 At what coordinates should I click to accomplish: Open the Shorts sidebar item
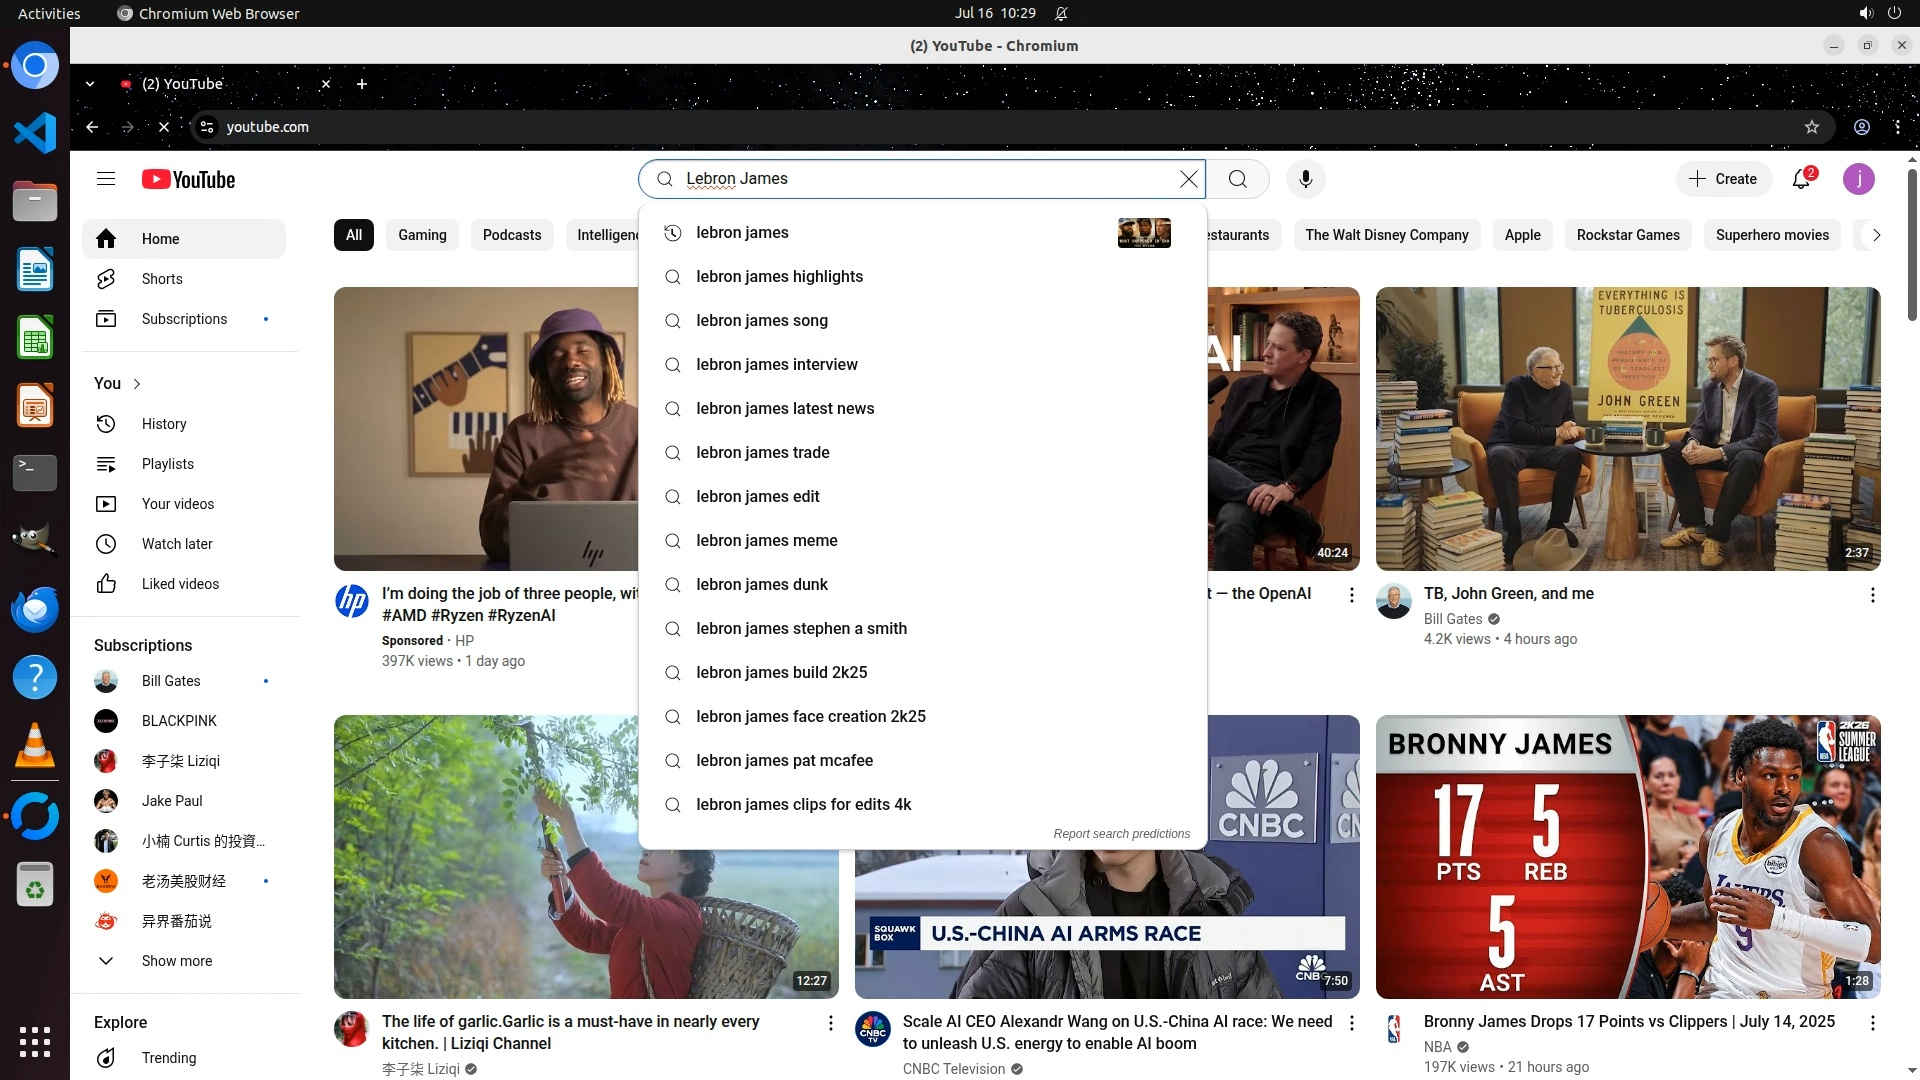click(162, 279)
